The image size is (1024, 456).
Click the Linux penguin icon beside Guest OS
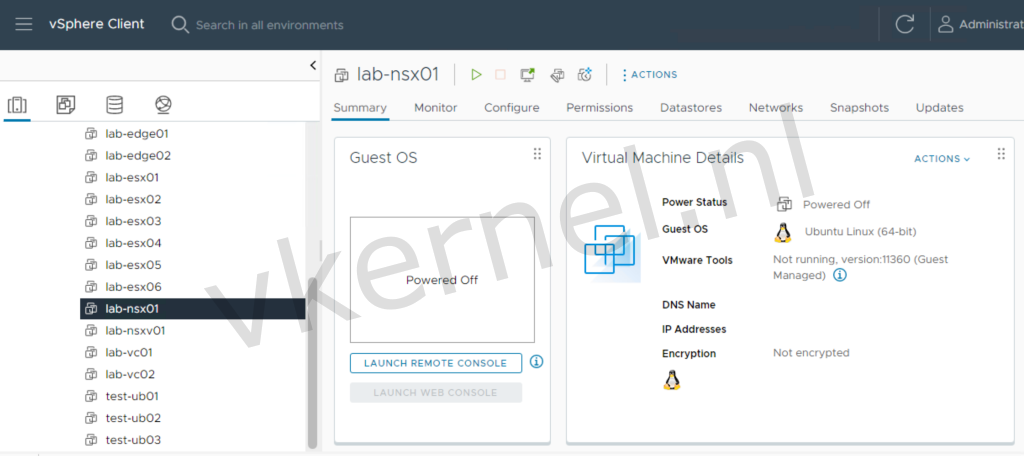point(782,232)
